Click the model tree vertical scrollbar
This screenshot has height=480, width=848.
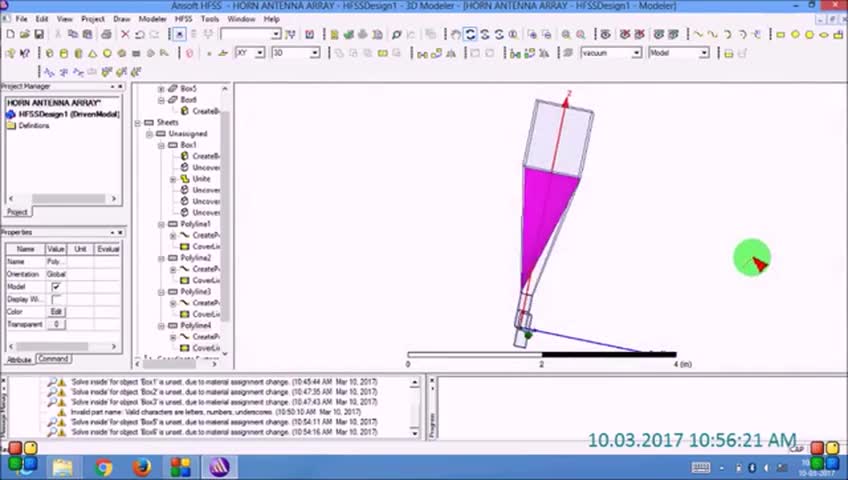(x=225, y=219)
